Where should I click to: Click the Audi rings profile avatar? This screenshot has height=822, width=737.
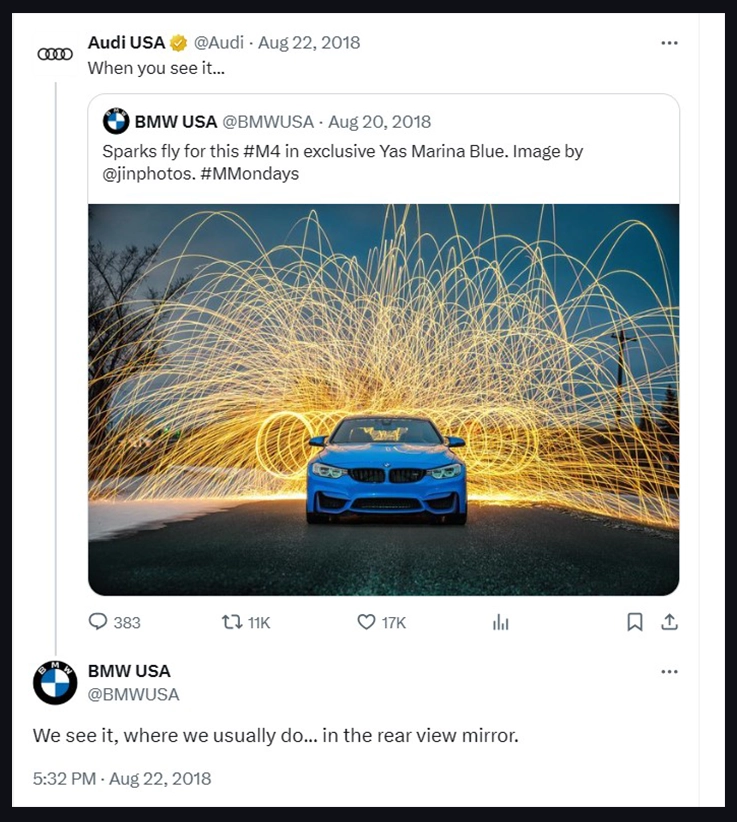tap(55, 54)
